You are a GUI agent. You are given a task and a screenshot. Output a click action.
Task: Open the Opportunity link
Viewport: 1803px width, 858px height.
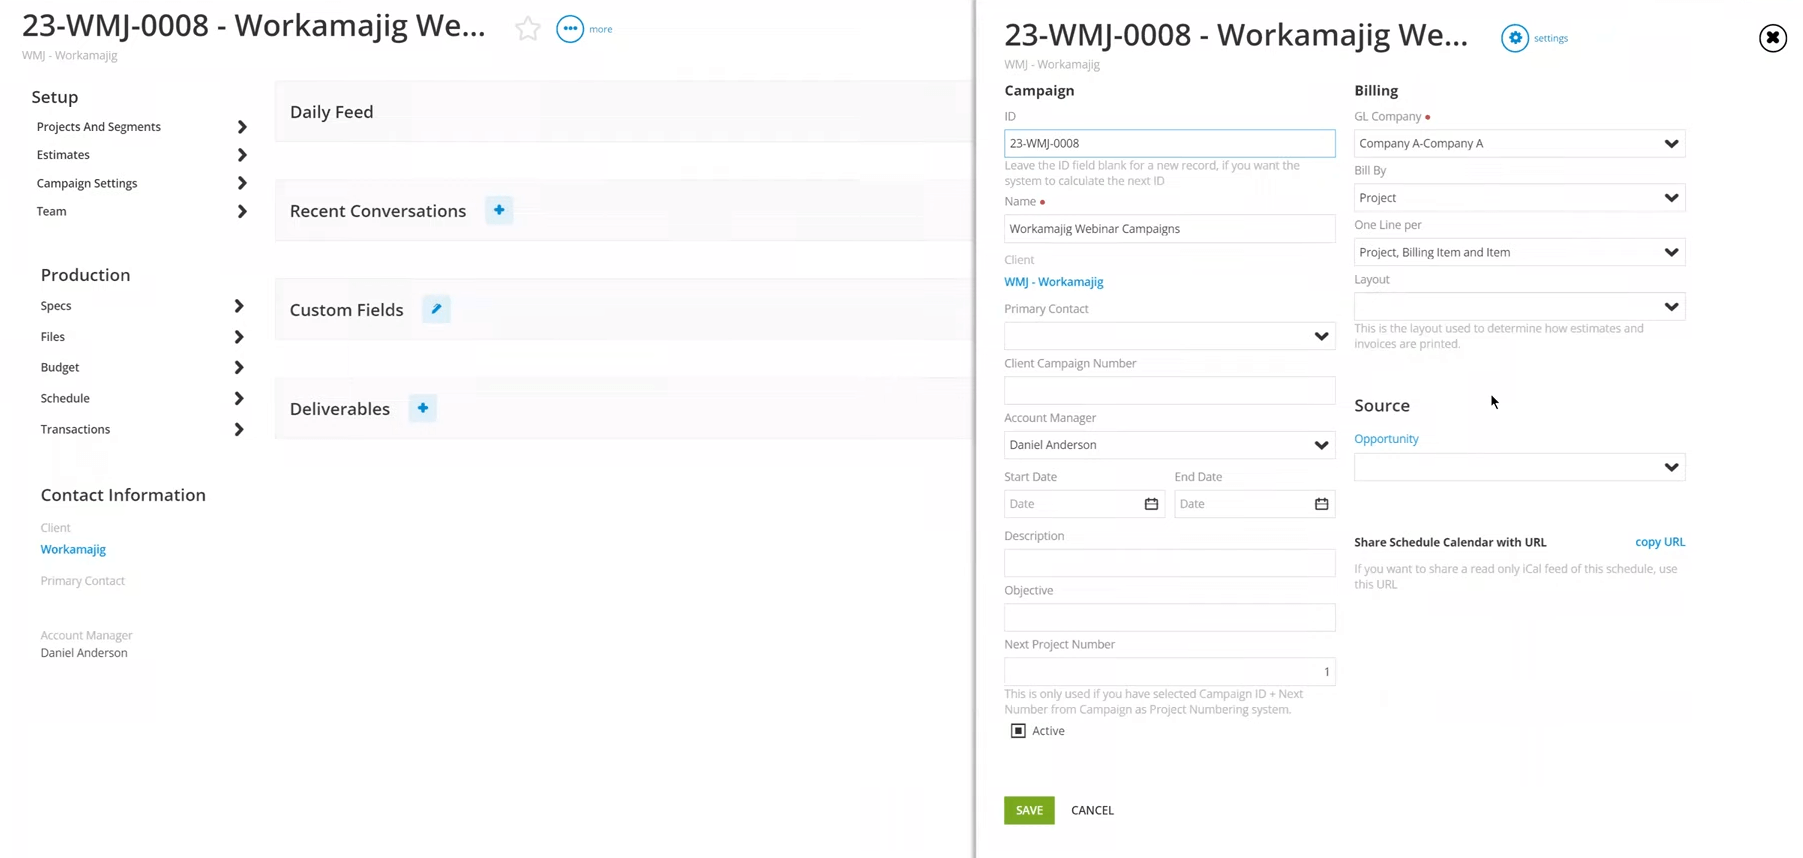[x=1386, y=439]
